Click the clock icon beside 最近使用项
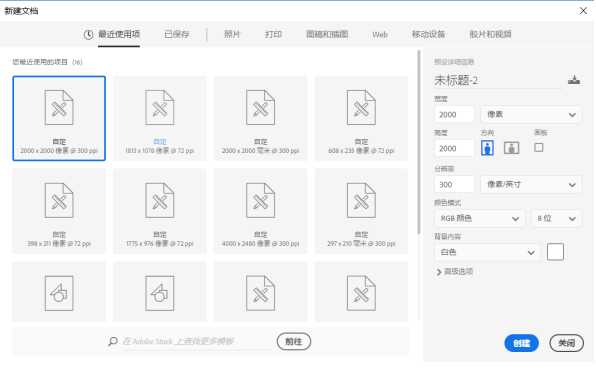 coord(88,35)
